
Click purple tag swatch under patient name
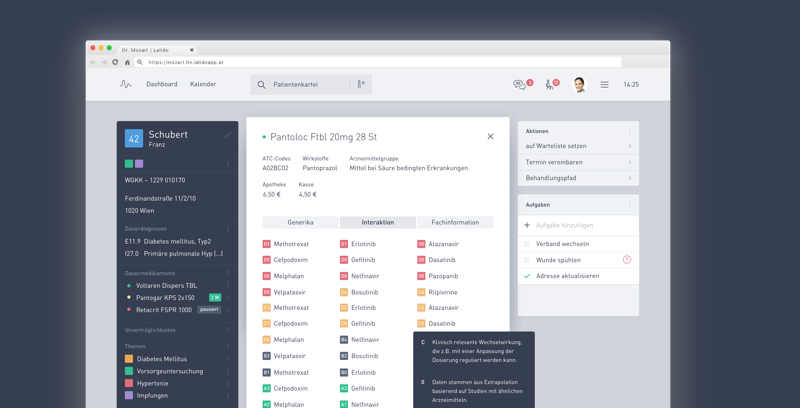[139, 164]
